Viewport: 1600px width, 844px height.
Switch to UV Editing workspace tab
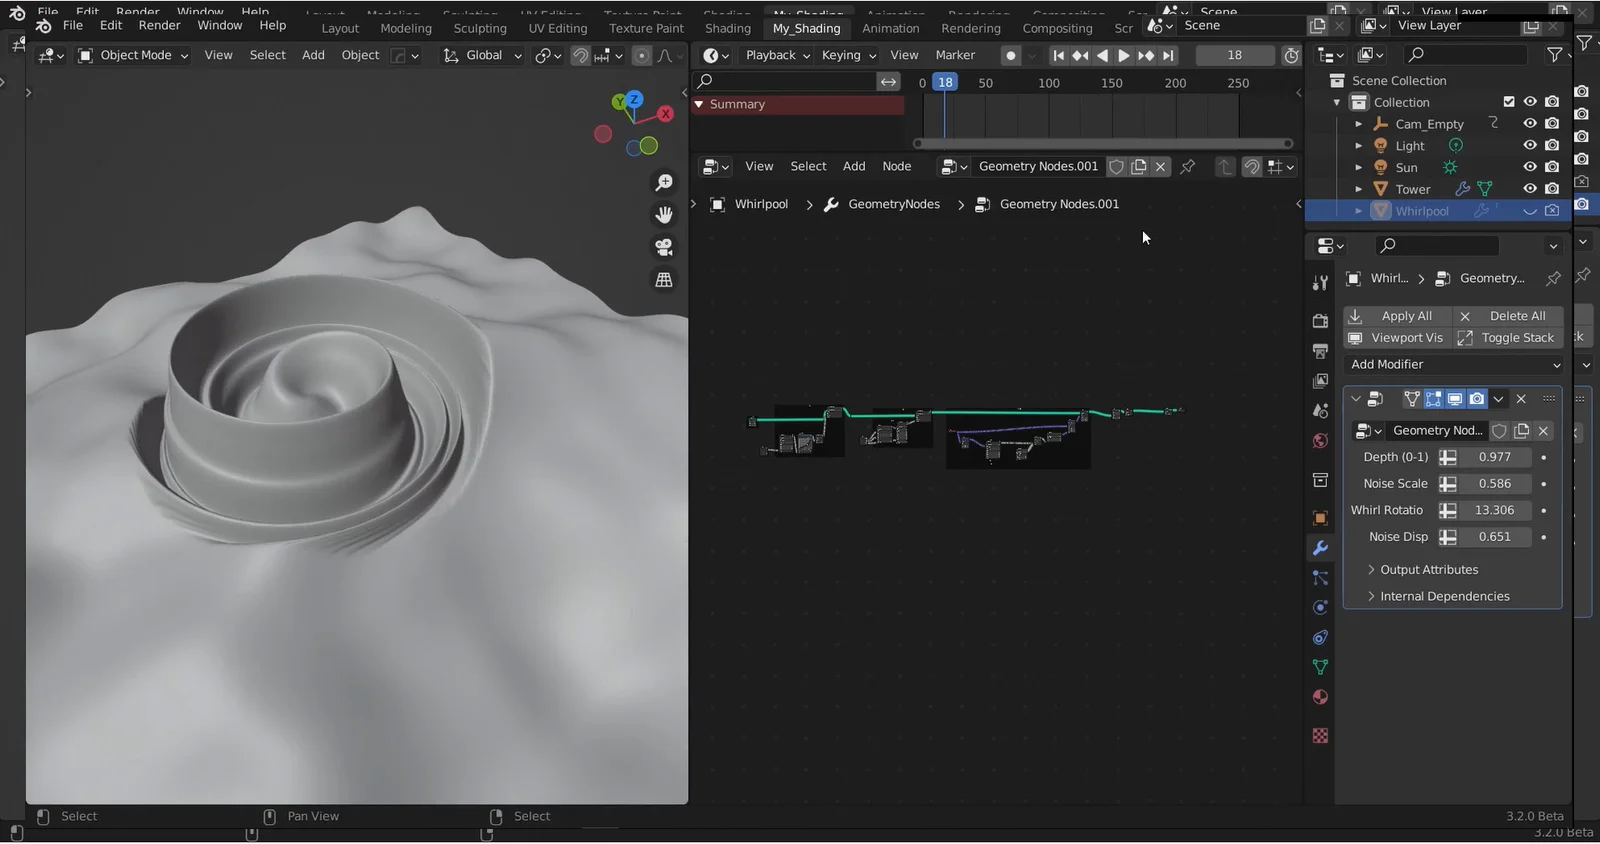point(557,29)
